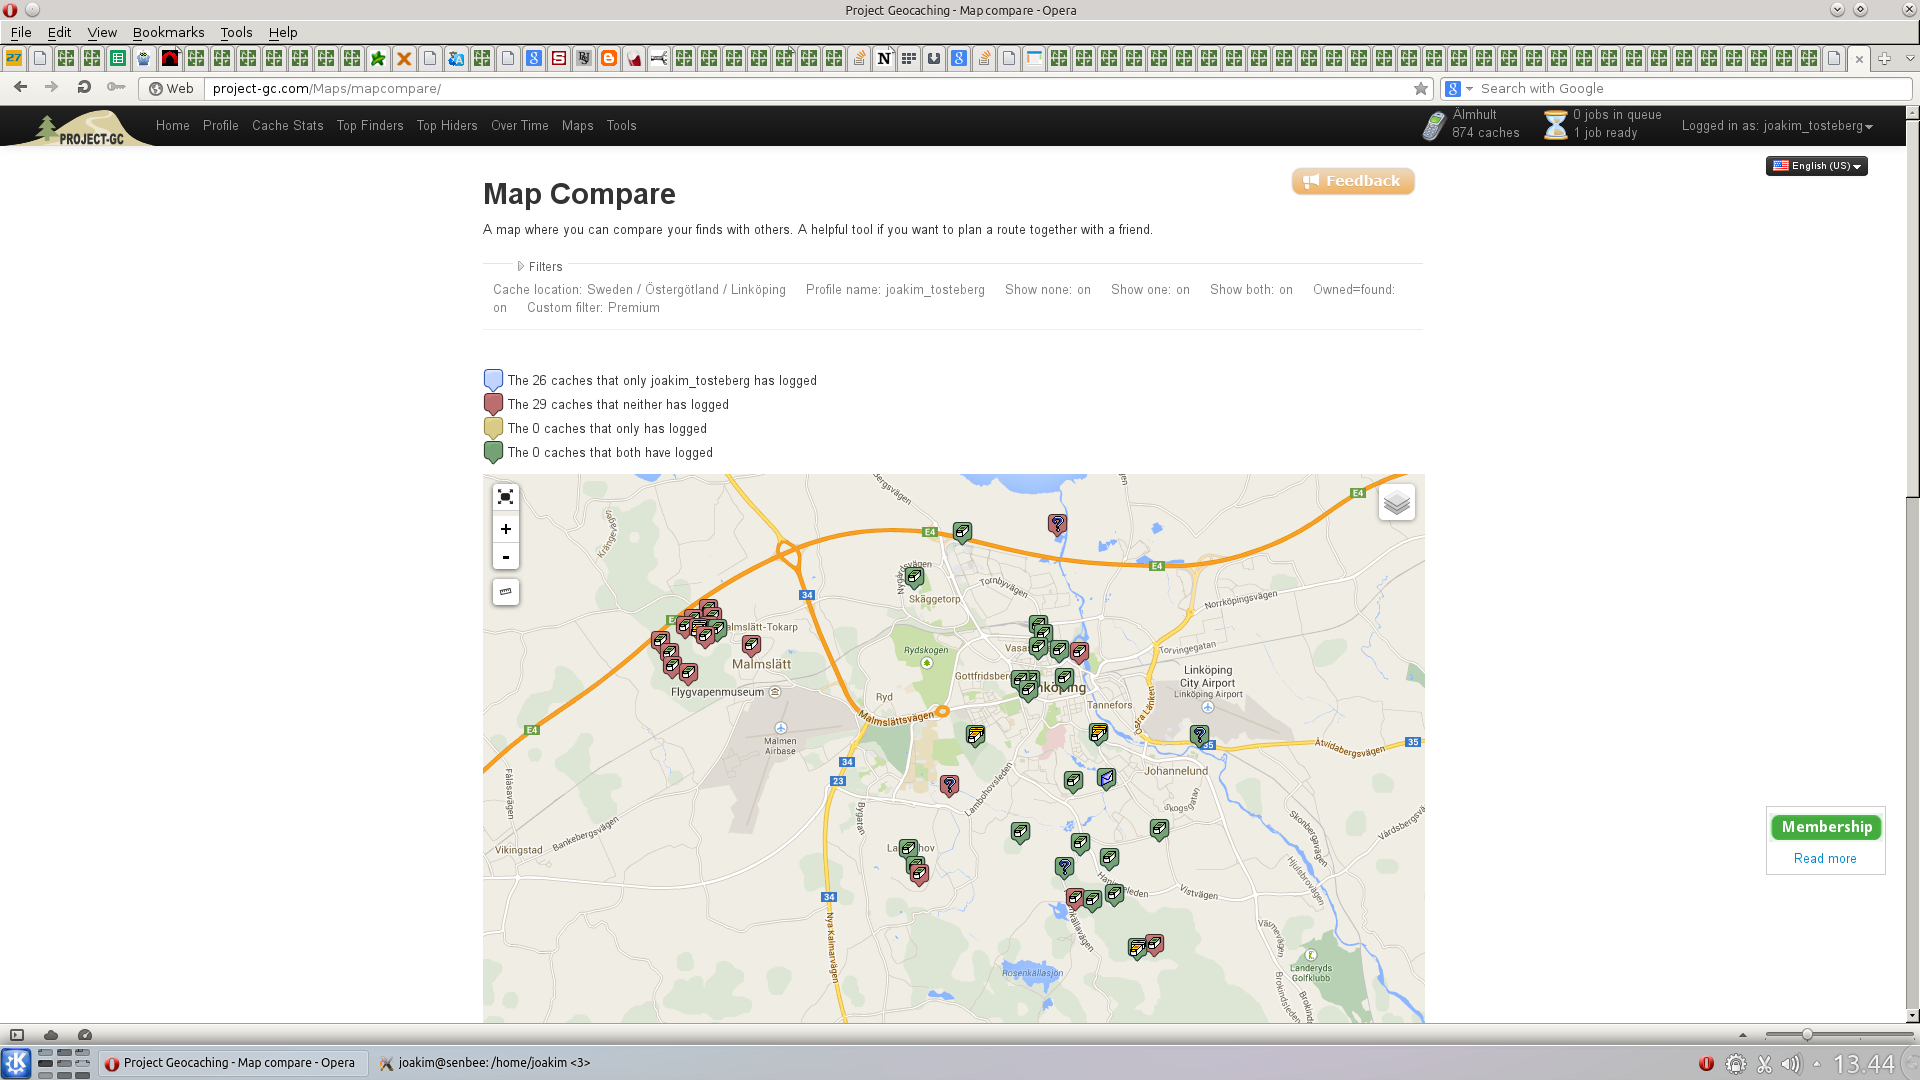
Task: Select the blue cache marker near Johannelund
Action: tap(1106, 778)
